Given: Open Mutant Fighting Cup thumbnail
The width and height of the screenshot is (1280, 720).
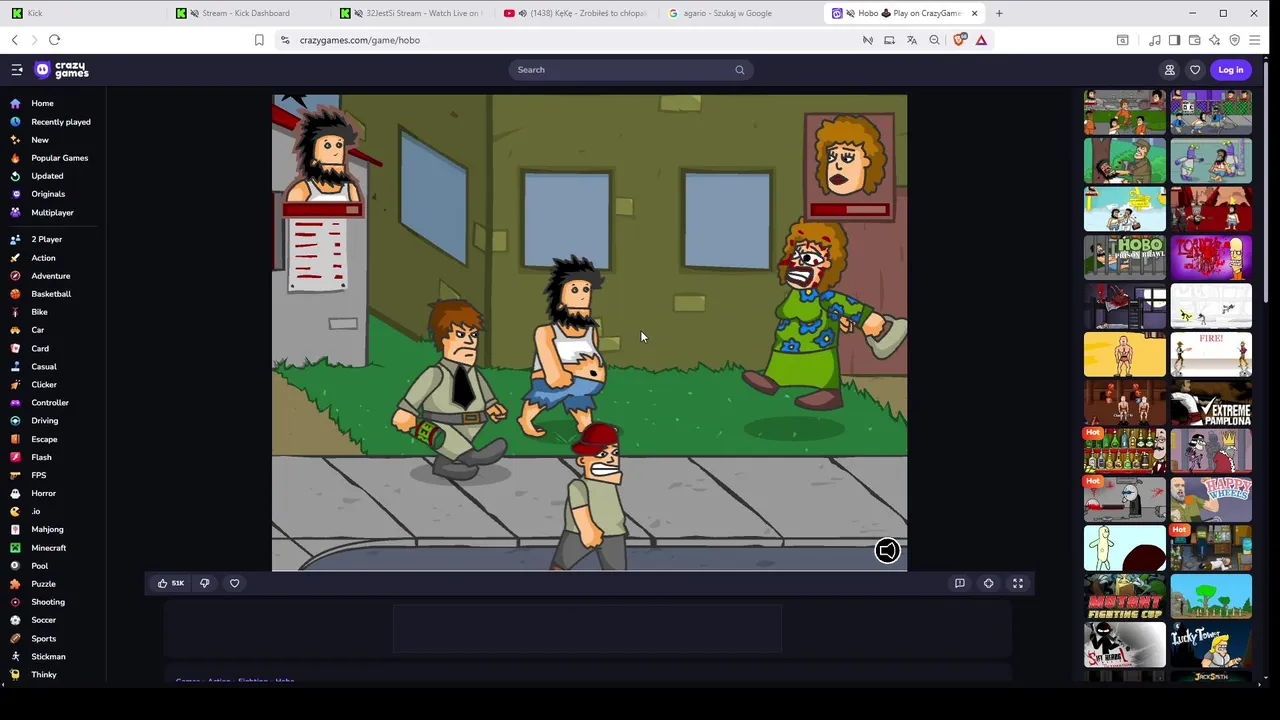Looking at the screenshot, I should pyautogui.click(x=1125, y=597).
